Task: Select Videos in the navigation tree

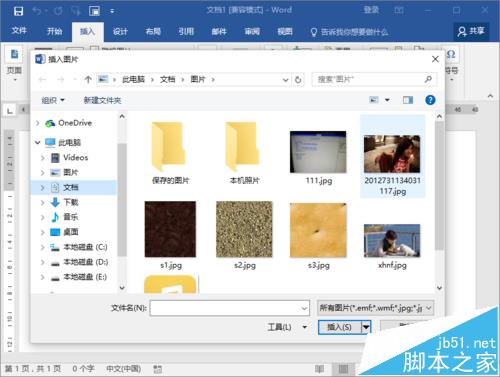Action: [76, 158]
